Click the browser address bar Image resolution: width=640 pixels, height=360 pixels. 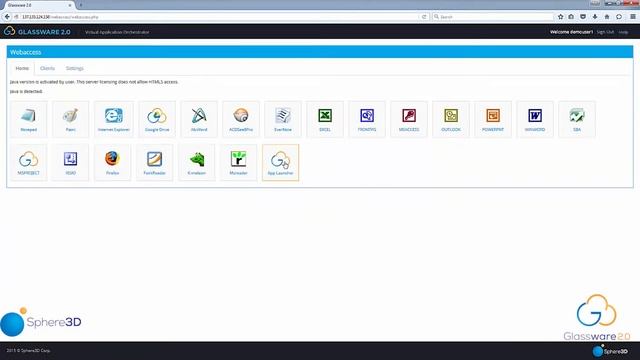click(216, 17)
